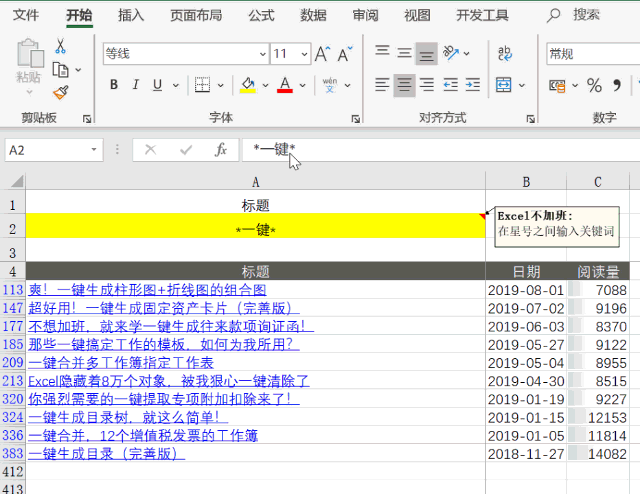Switch to the 视图 tab
The height and width of the screenshot is (494, 640).
(417, 15)
